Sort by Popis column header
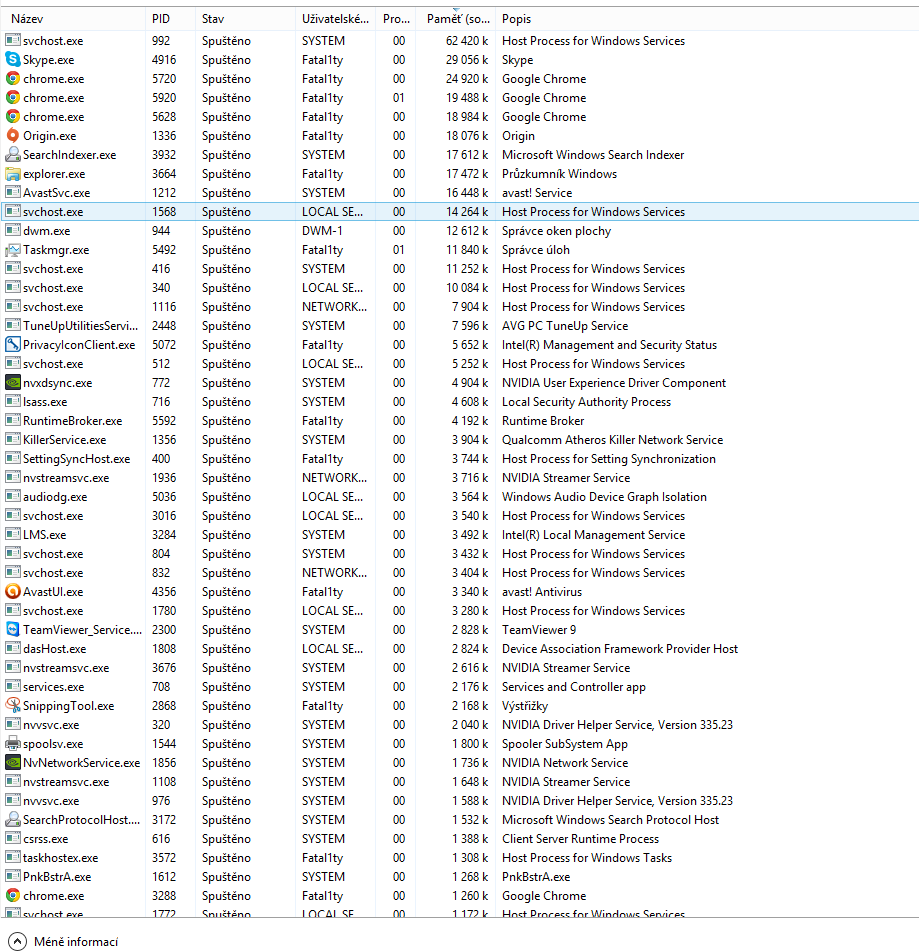Image resolution: width=919 pixels, height=952 pixels. (x=707, y=19)
